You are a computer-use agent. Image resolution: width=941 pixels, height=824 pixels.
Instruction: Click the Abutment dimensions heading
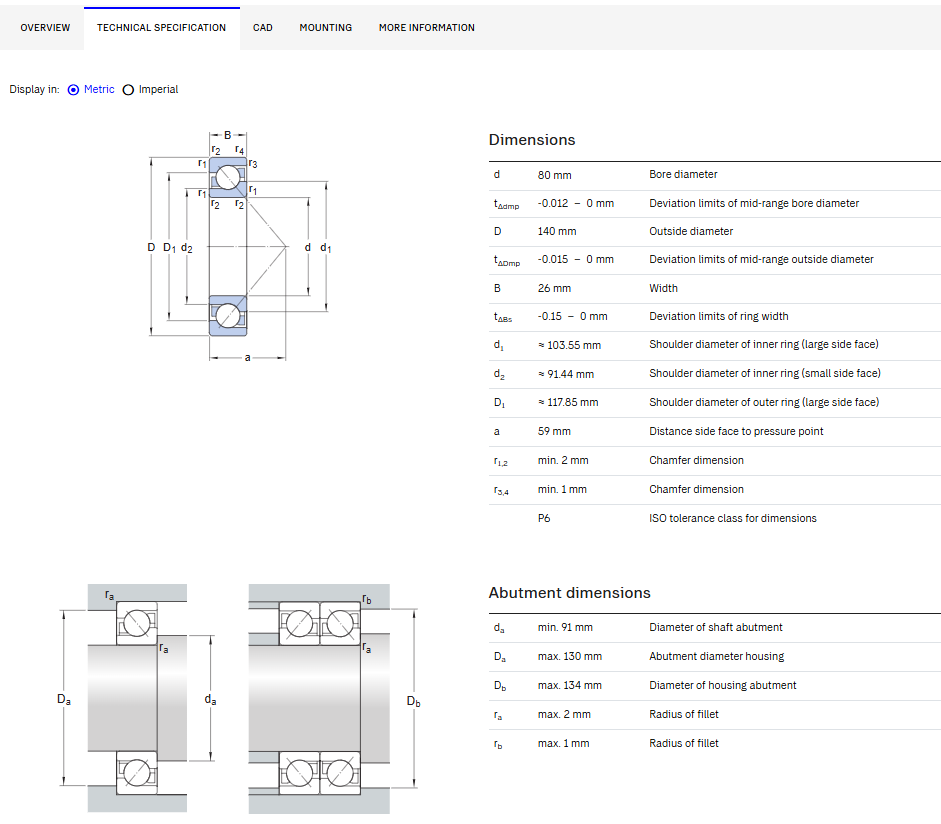pos(570,593)
